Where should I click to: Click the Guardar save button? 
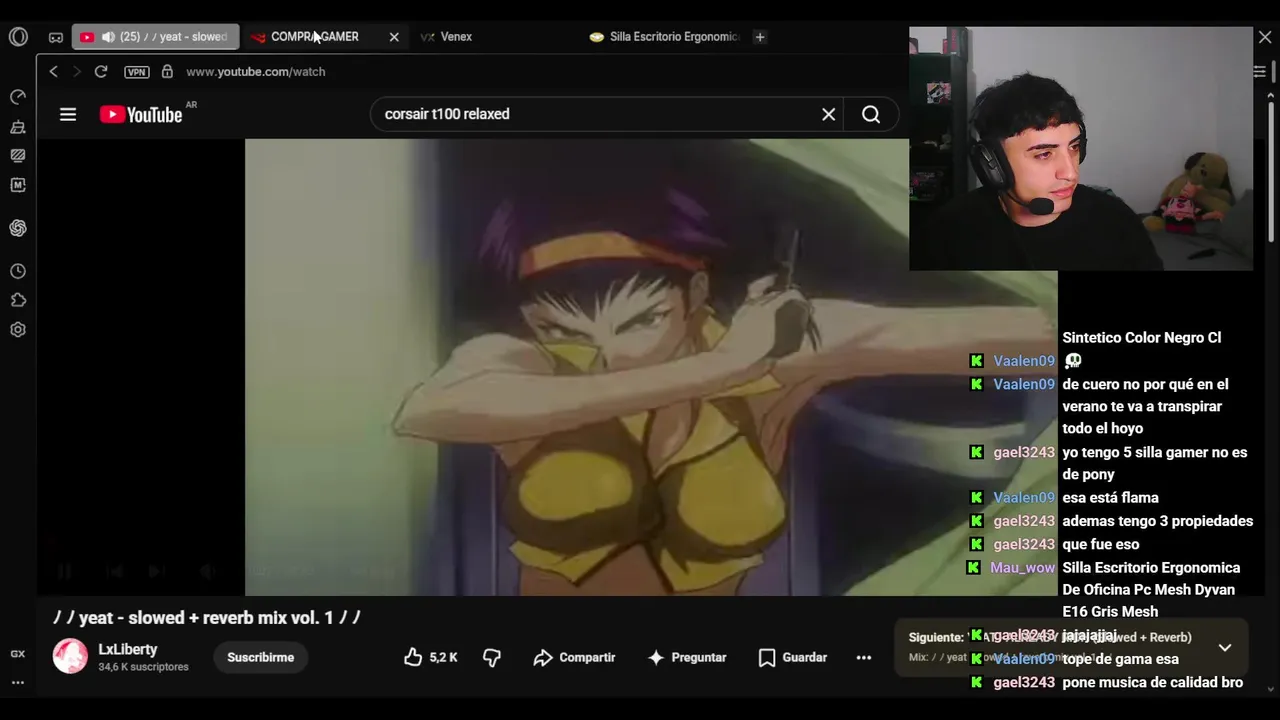(793, 657)
